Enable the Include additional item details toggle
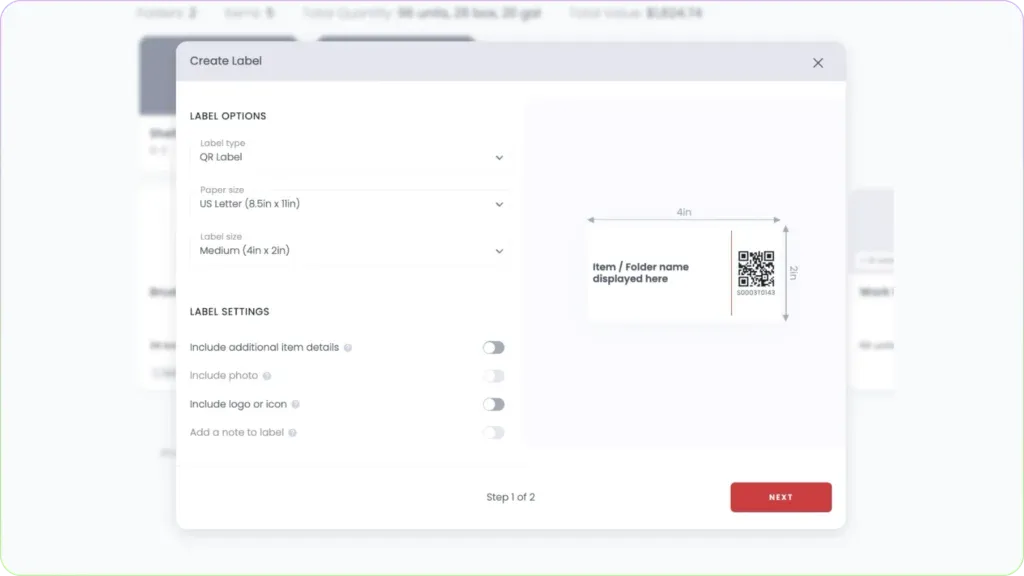 pos(493,347)
